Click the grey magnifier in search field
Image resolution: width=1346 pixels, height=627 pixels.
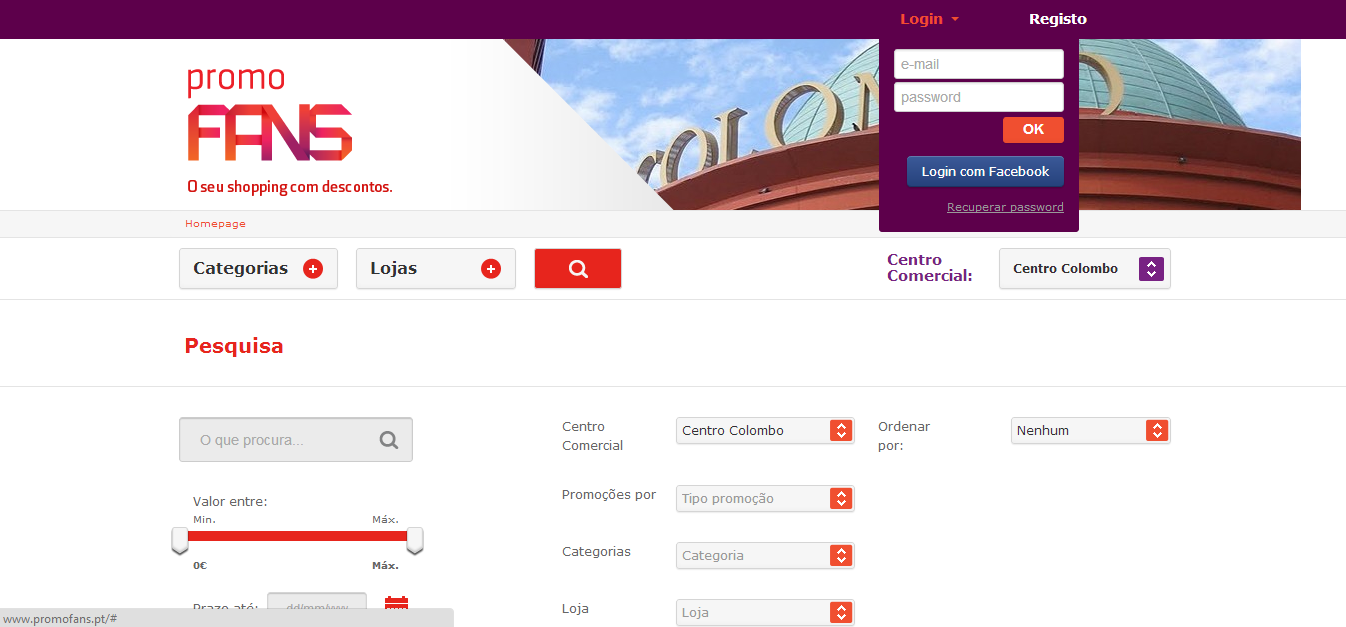tap(389, 440)
